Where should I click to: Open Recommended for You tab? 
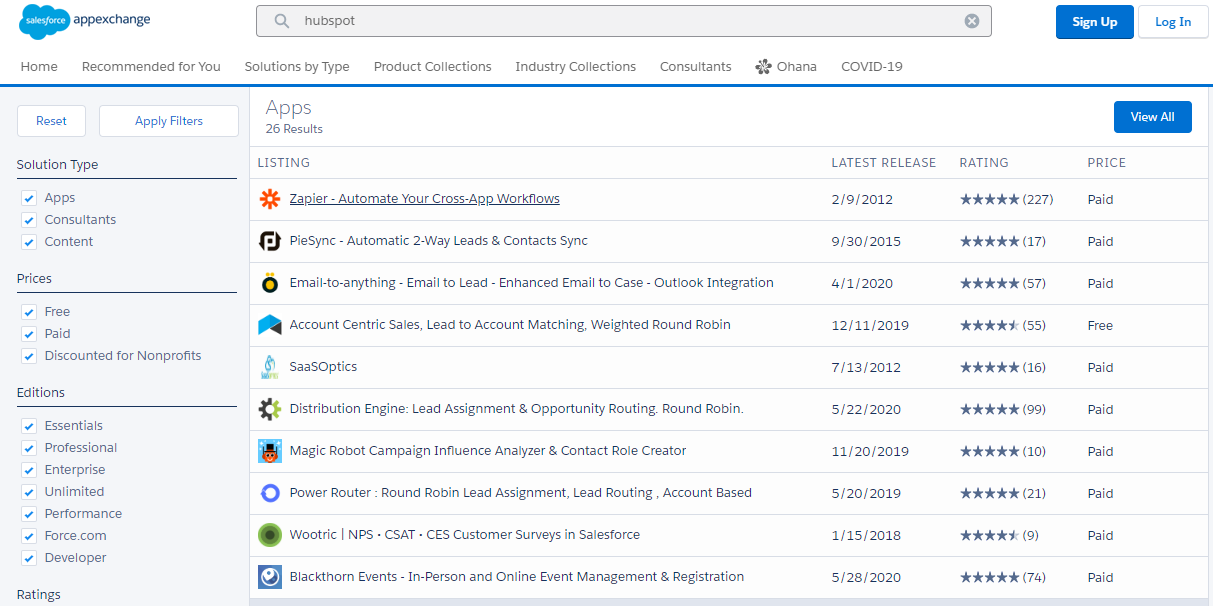click(x=151, y=67)
